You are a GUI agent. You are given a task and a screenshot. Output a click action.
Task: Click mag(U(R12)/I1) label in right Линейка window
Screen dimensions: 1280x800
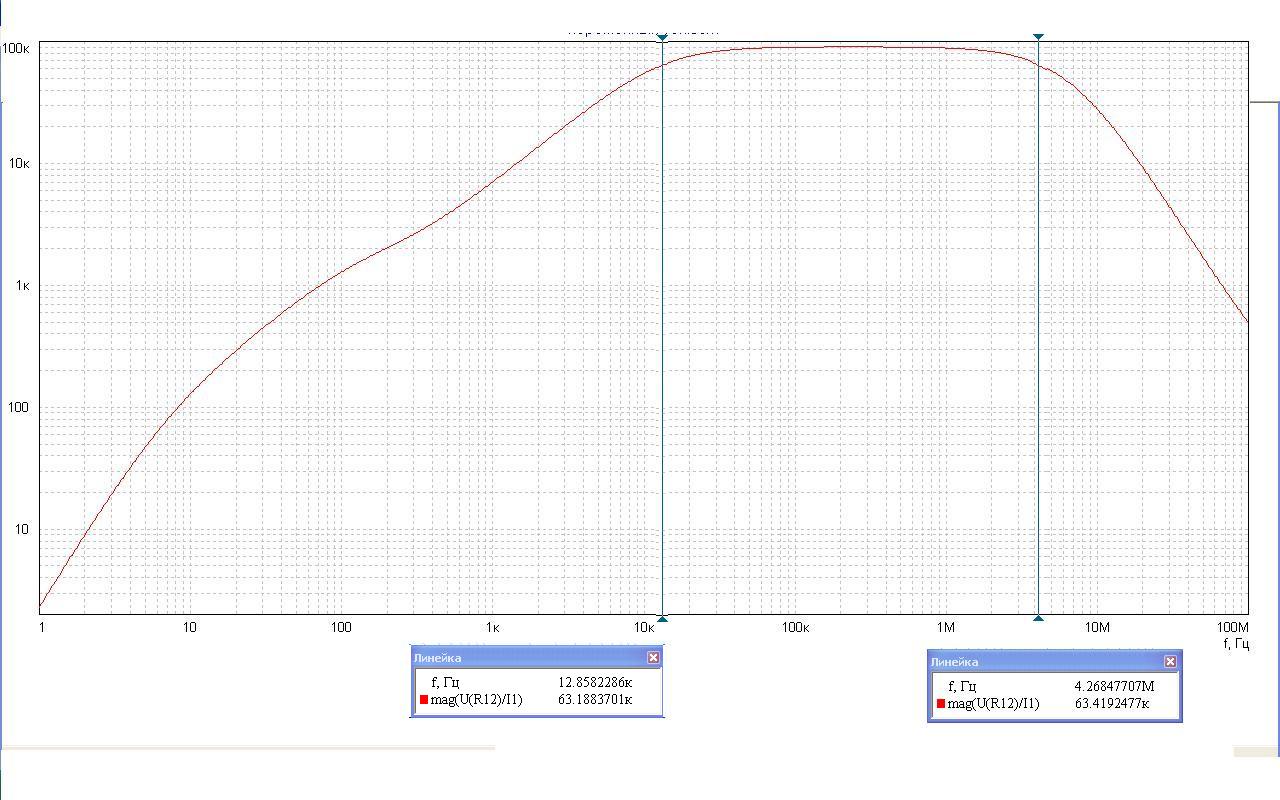point(993,704)
